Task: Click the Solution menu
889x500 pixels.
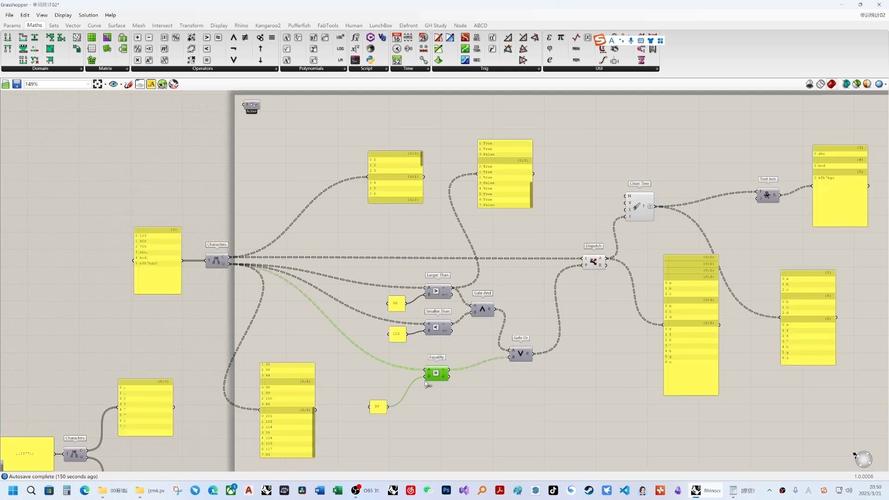Action: [x=88, y=15]
